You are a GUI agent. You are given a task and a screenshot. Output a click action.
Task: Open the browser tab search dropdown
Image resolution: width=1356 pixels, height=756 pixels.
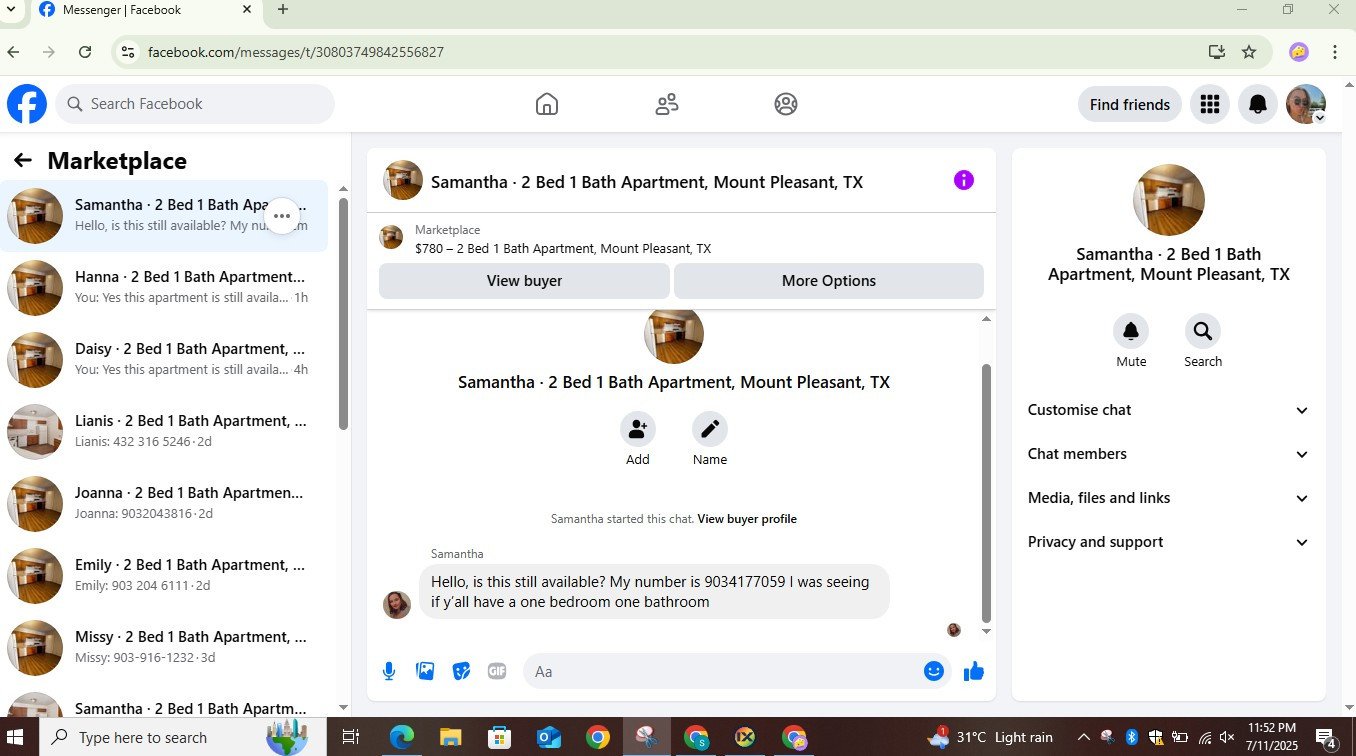point(10,10)
